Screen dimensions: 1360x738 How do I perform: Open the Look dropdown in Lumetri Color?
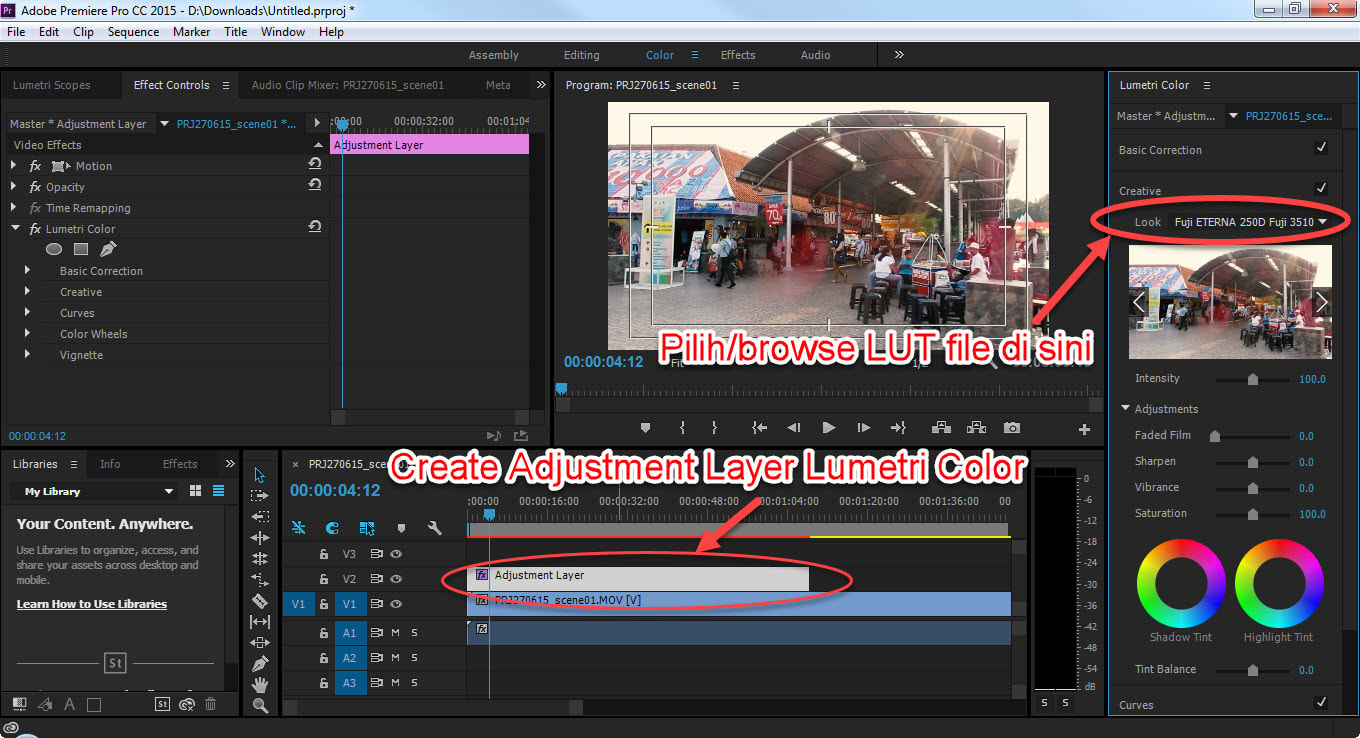(x=1251, y=221)
